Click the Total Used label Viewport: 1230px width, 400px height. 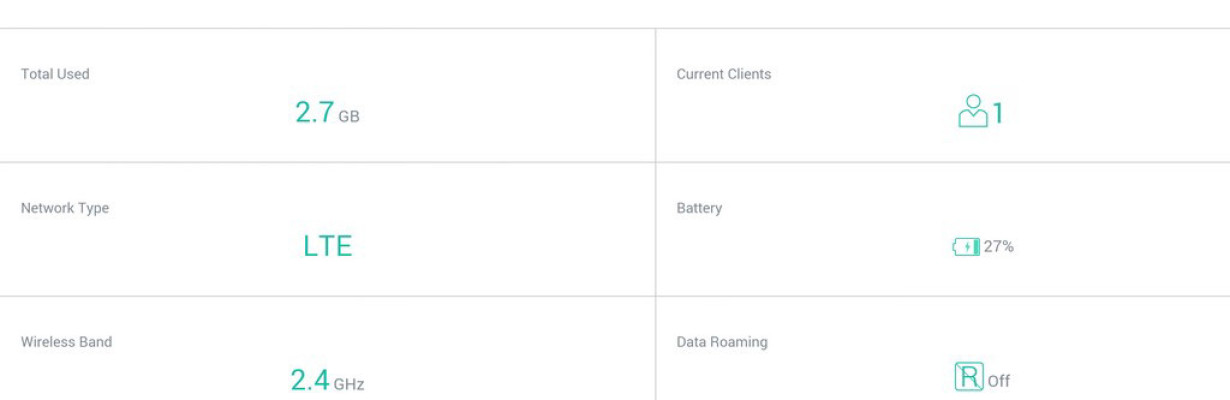point(55,74)
